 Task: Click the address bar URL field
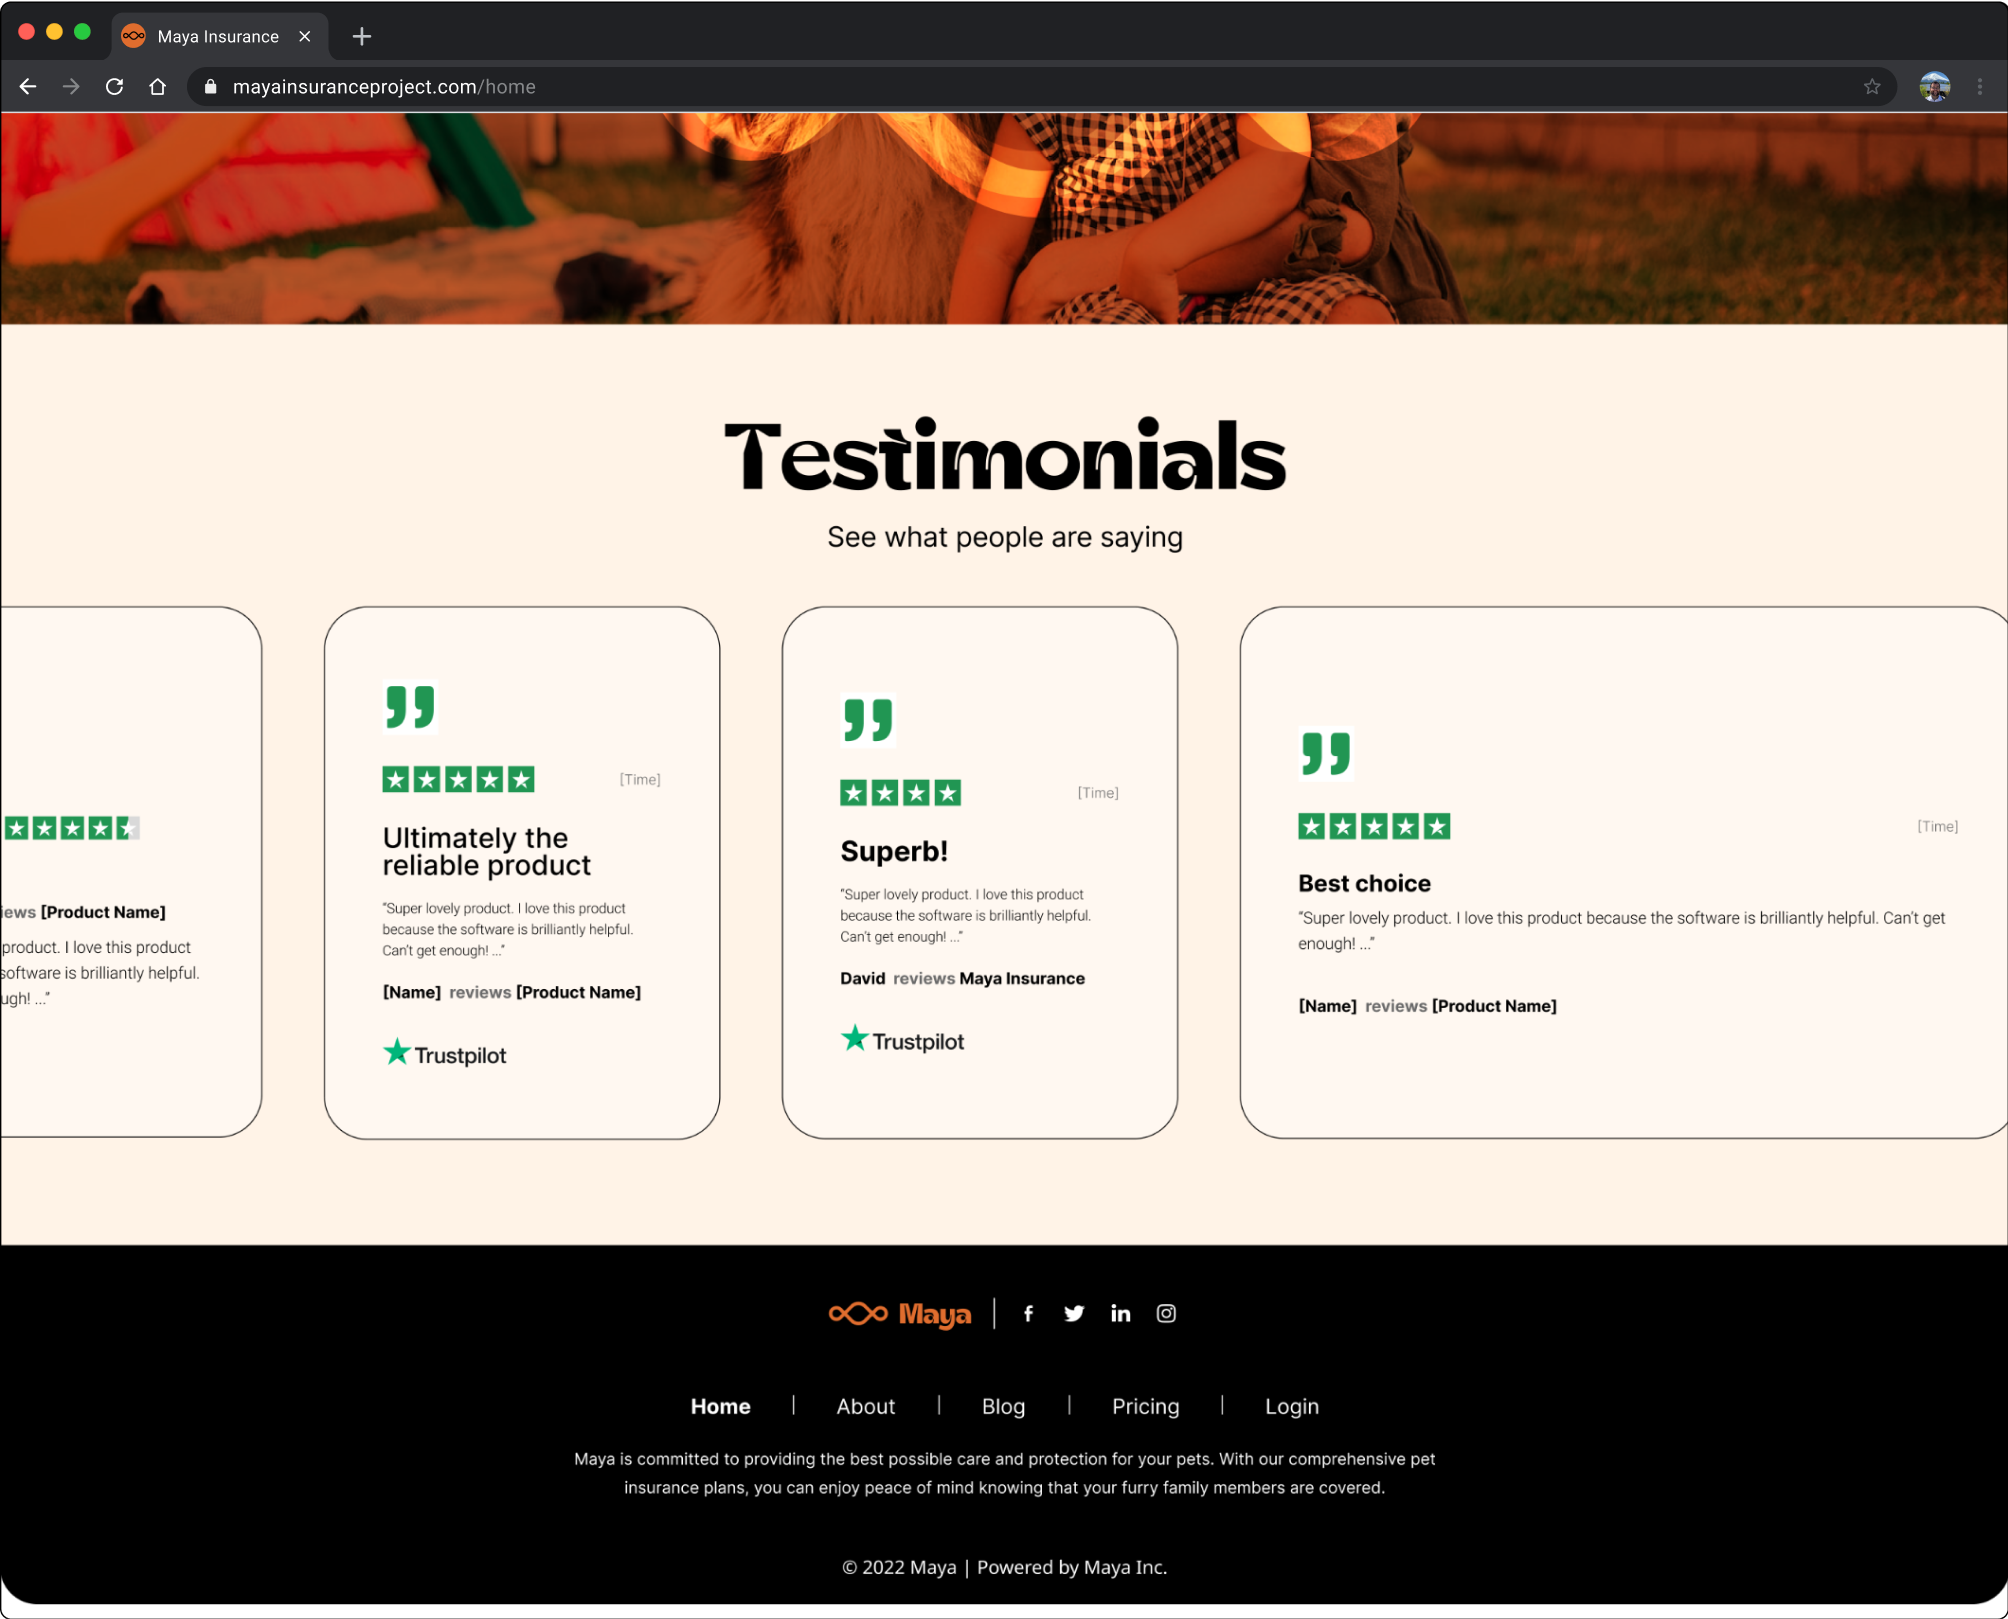coord(1040,87)
